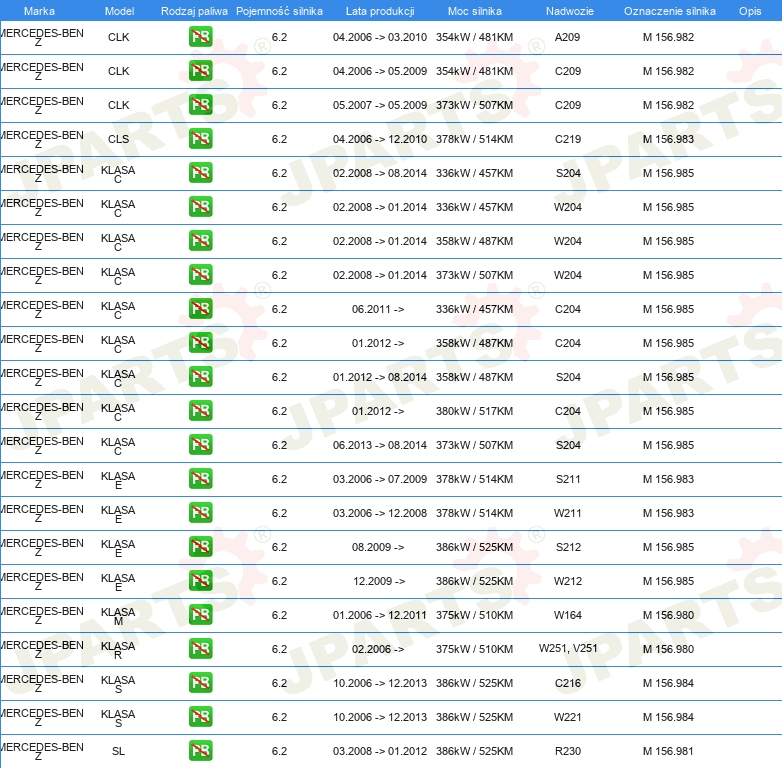Viewport: 782px width, 768px height.
Task: Click fuel icon in SL R230 row
Action: click(x=200, y=751)
